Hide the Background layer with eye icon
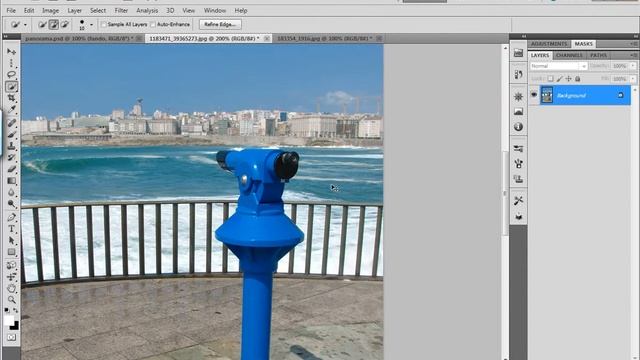 pos(534,95)
